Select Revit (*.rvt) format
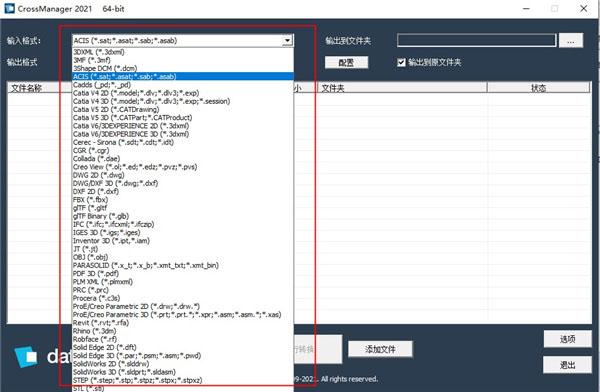The width and height of the screenshot is (600, 392). click(x=183, y=323)
